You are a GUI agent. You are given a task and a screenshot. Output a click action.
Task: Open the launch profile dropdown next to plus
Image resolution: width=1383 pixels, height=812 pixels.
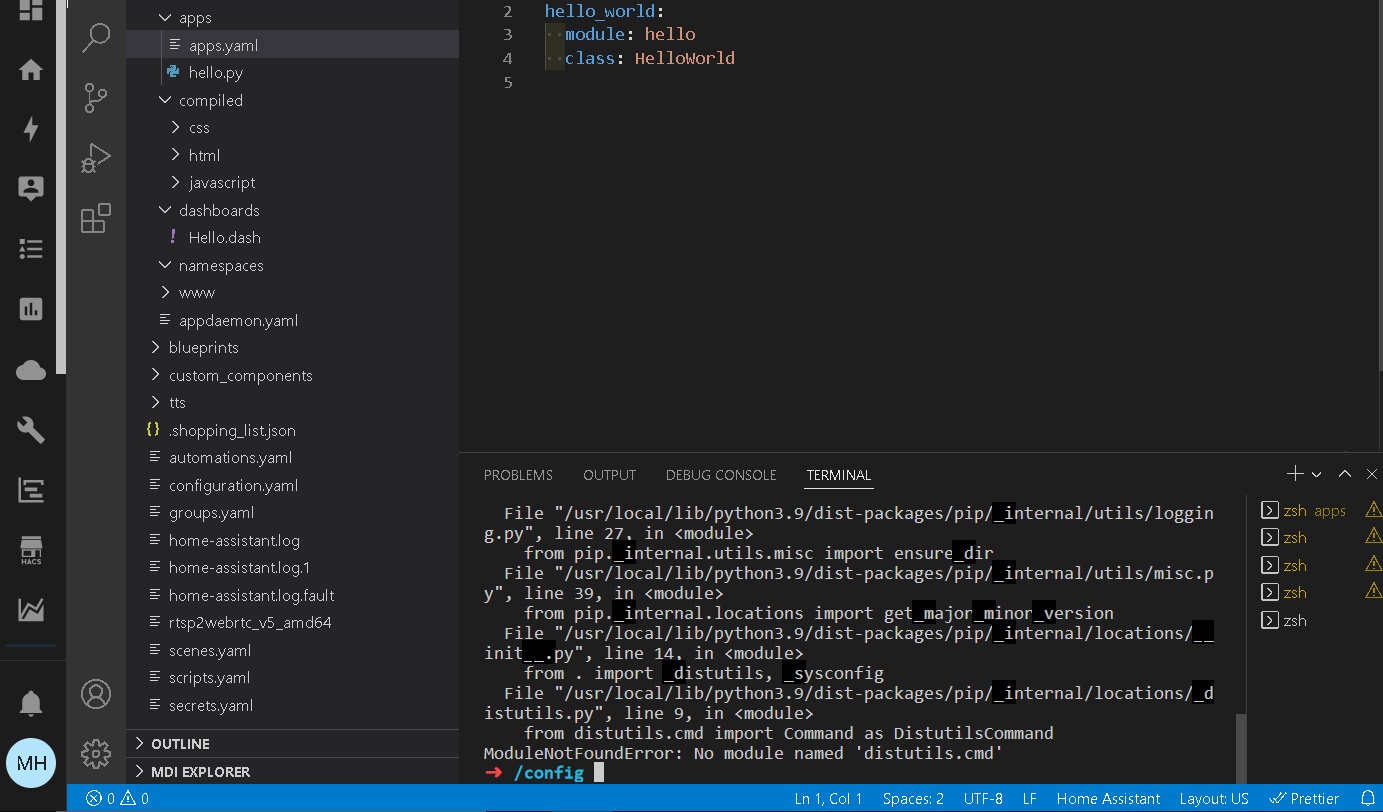point(1316,474)
